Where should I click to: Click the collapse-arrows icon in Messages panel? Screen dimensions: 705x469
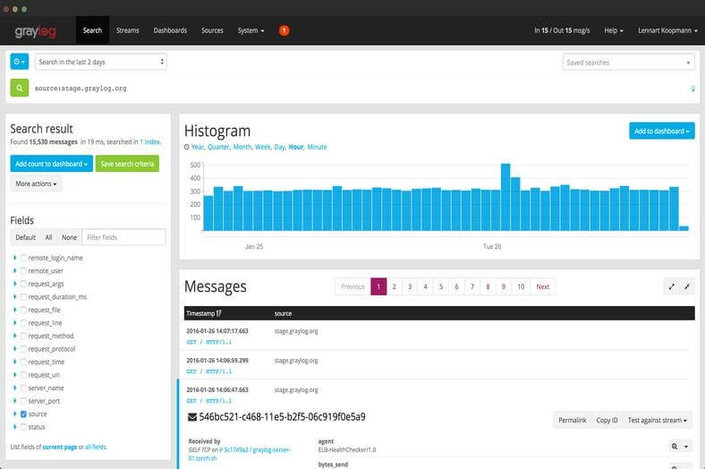tap(686, 287)
